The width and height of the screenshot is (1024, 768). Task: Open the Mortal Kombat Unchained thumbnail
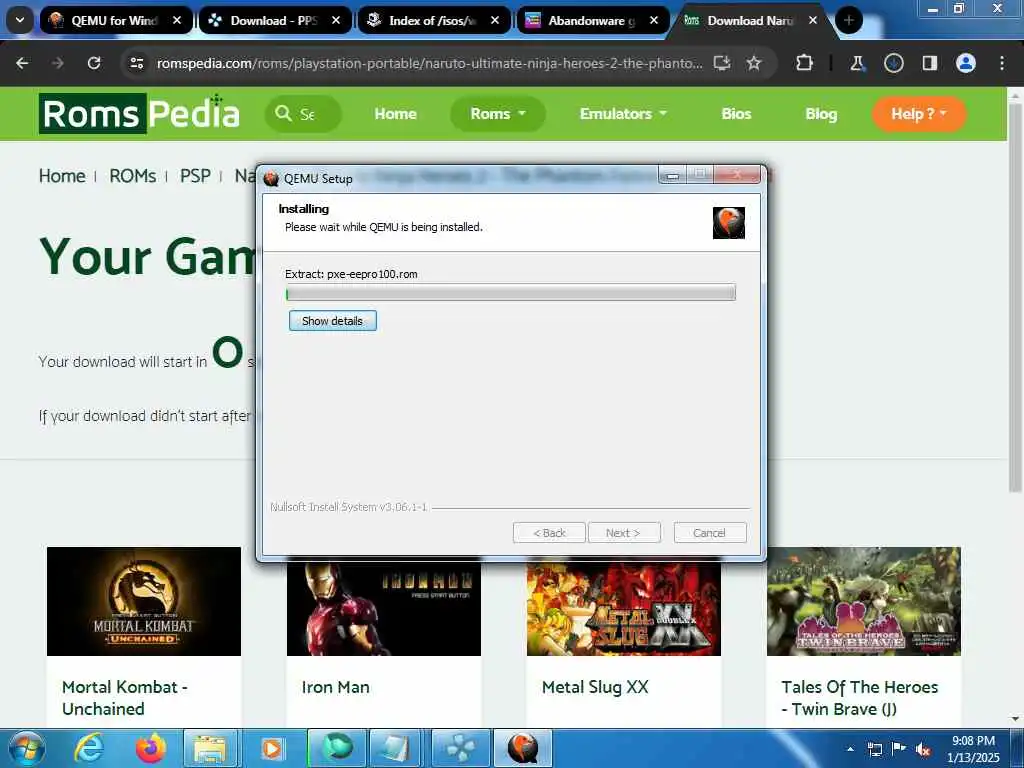(x=144, y=601)
